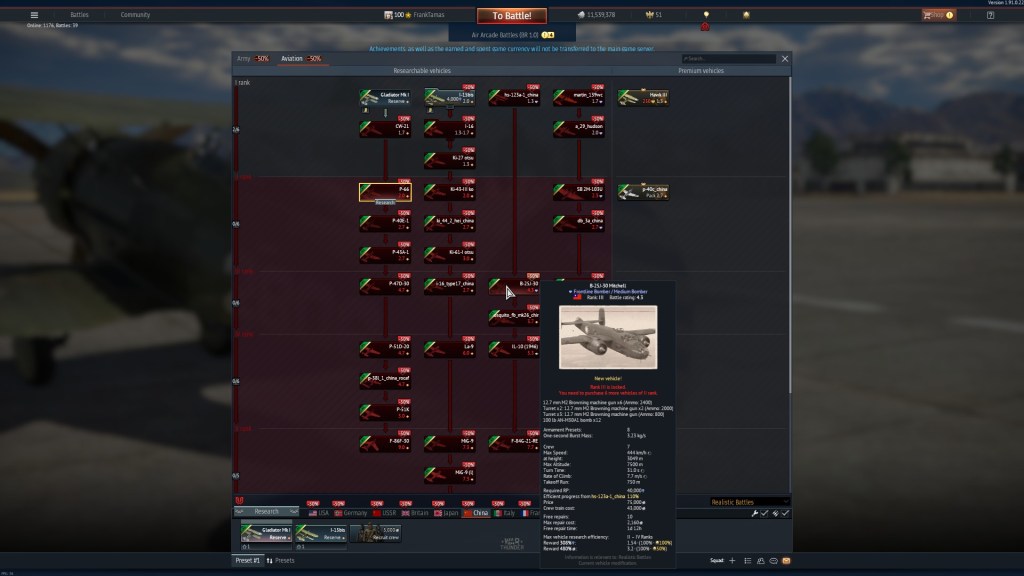Open the Community menu
Viewport: 1024px width, 576px height.
pos(135,15)
